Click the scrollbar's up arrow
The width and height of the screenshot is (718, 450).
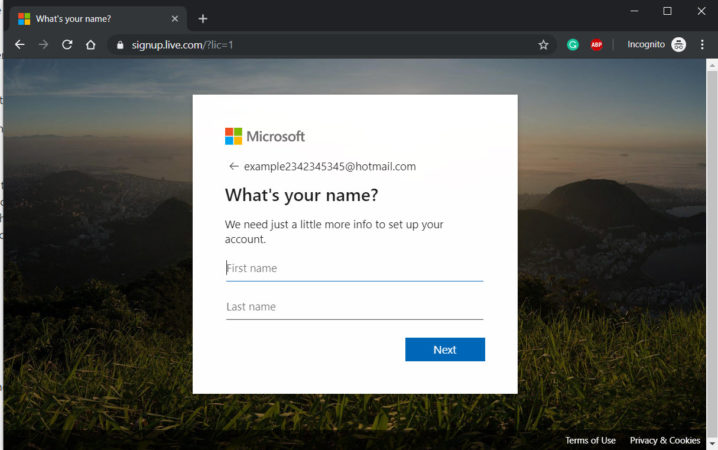click(x=712, y=65)
